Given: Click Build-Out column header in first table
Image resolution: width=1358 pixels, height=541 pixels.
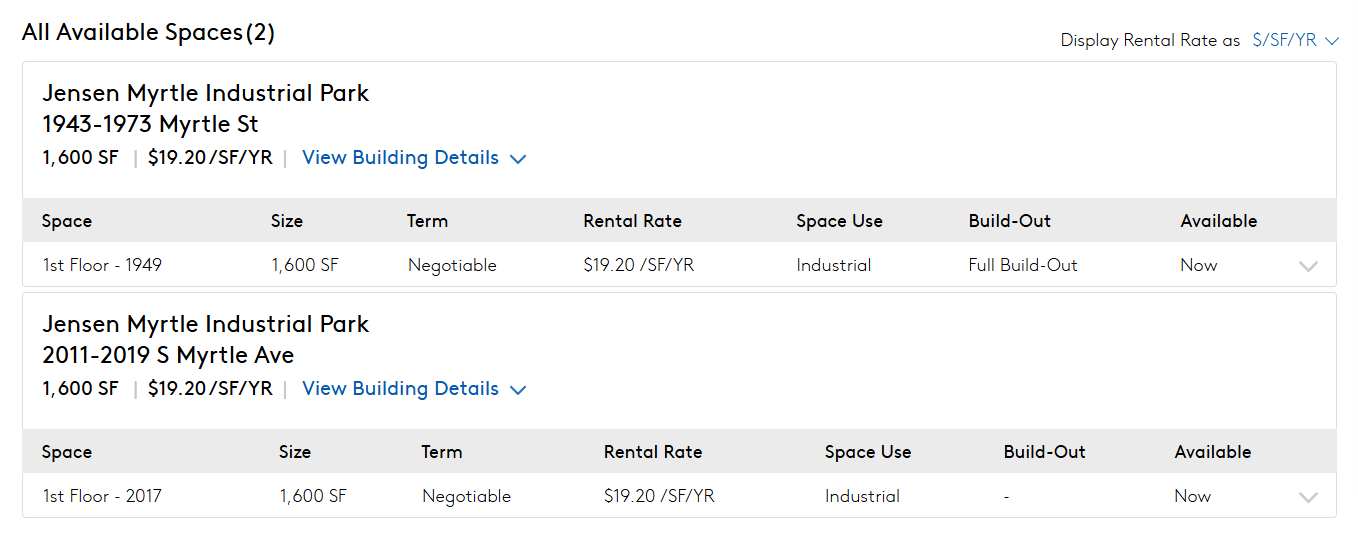Looking at the screenshot, I should [x=1010, y=221].
